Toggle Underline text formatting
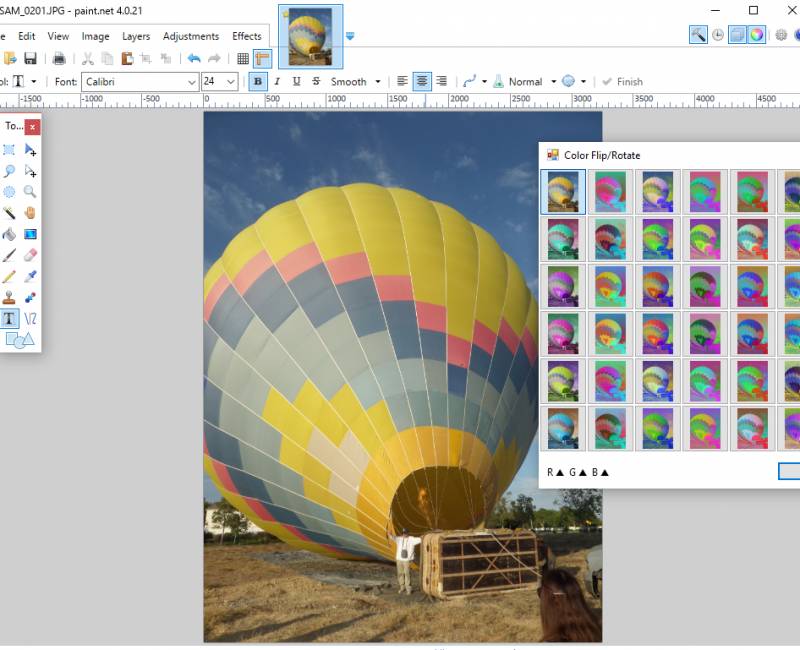Viewport: 800px width, 650px height. (x=296, y=82)
